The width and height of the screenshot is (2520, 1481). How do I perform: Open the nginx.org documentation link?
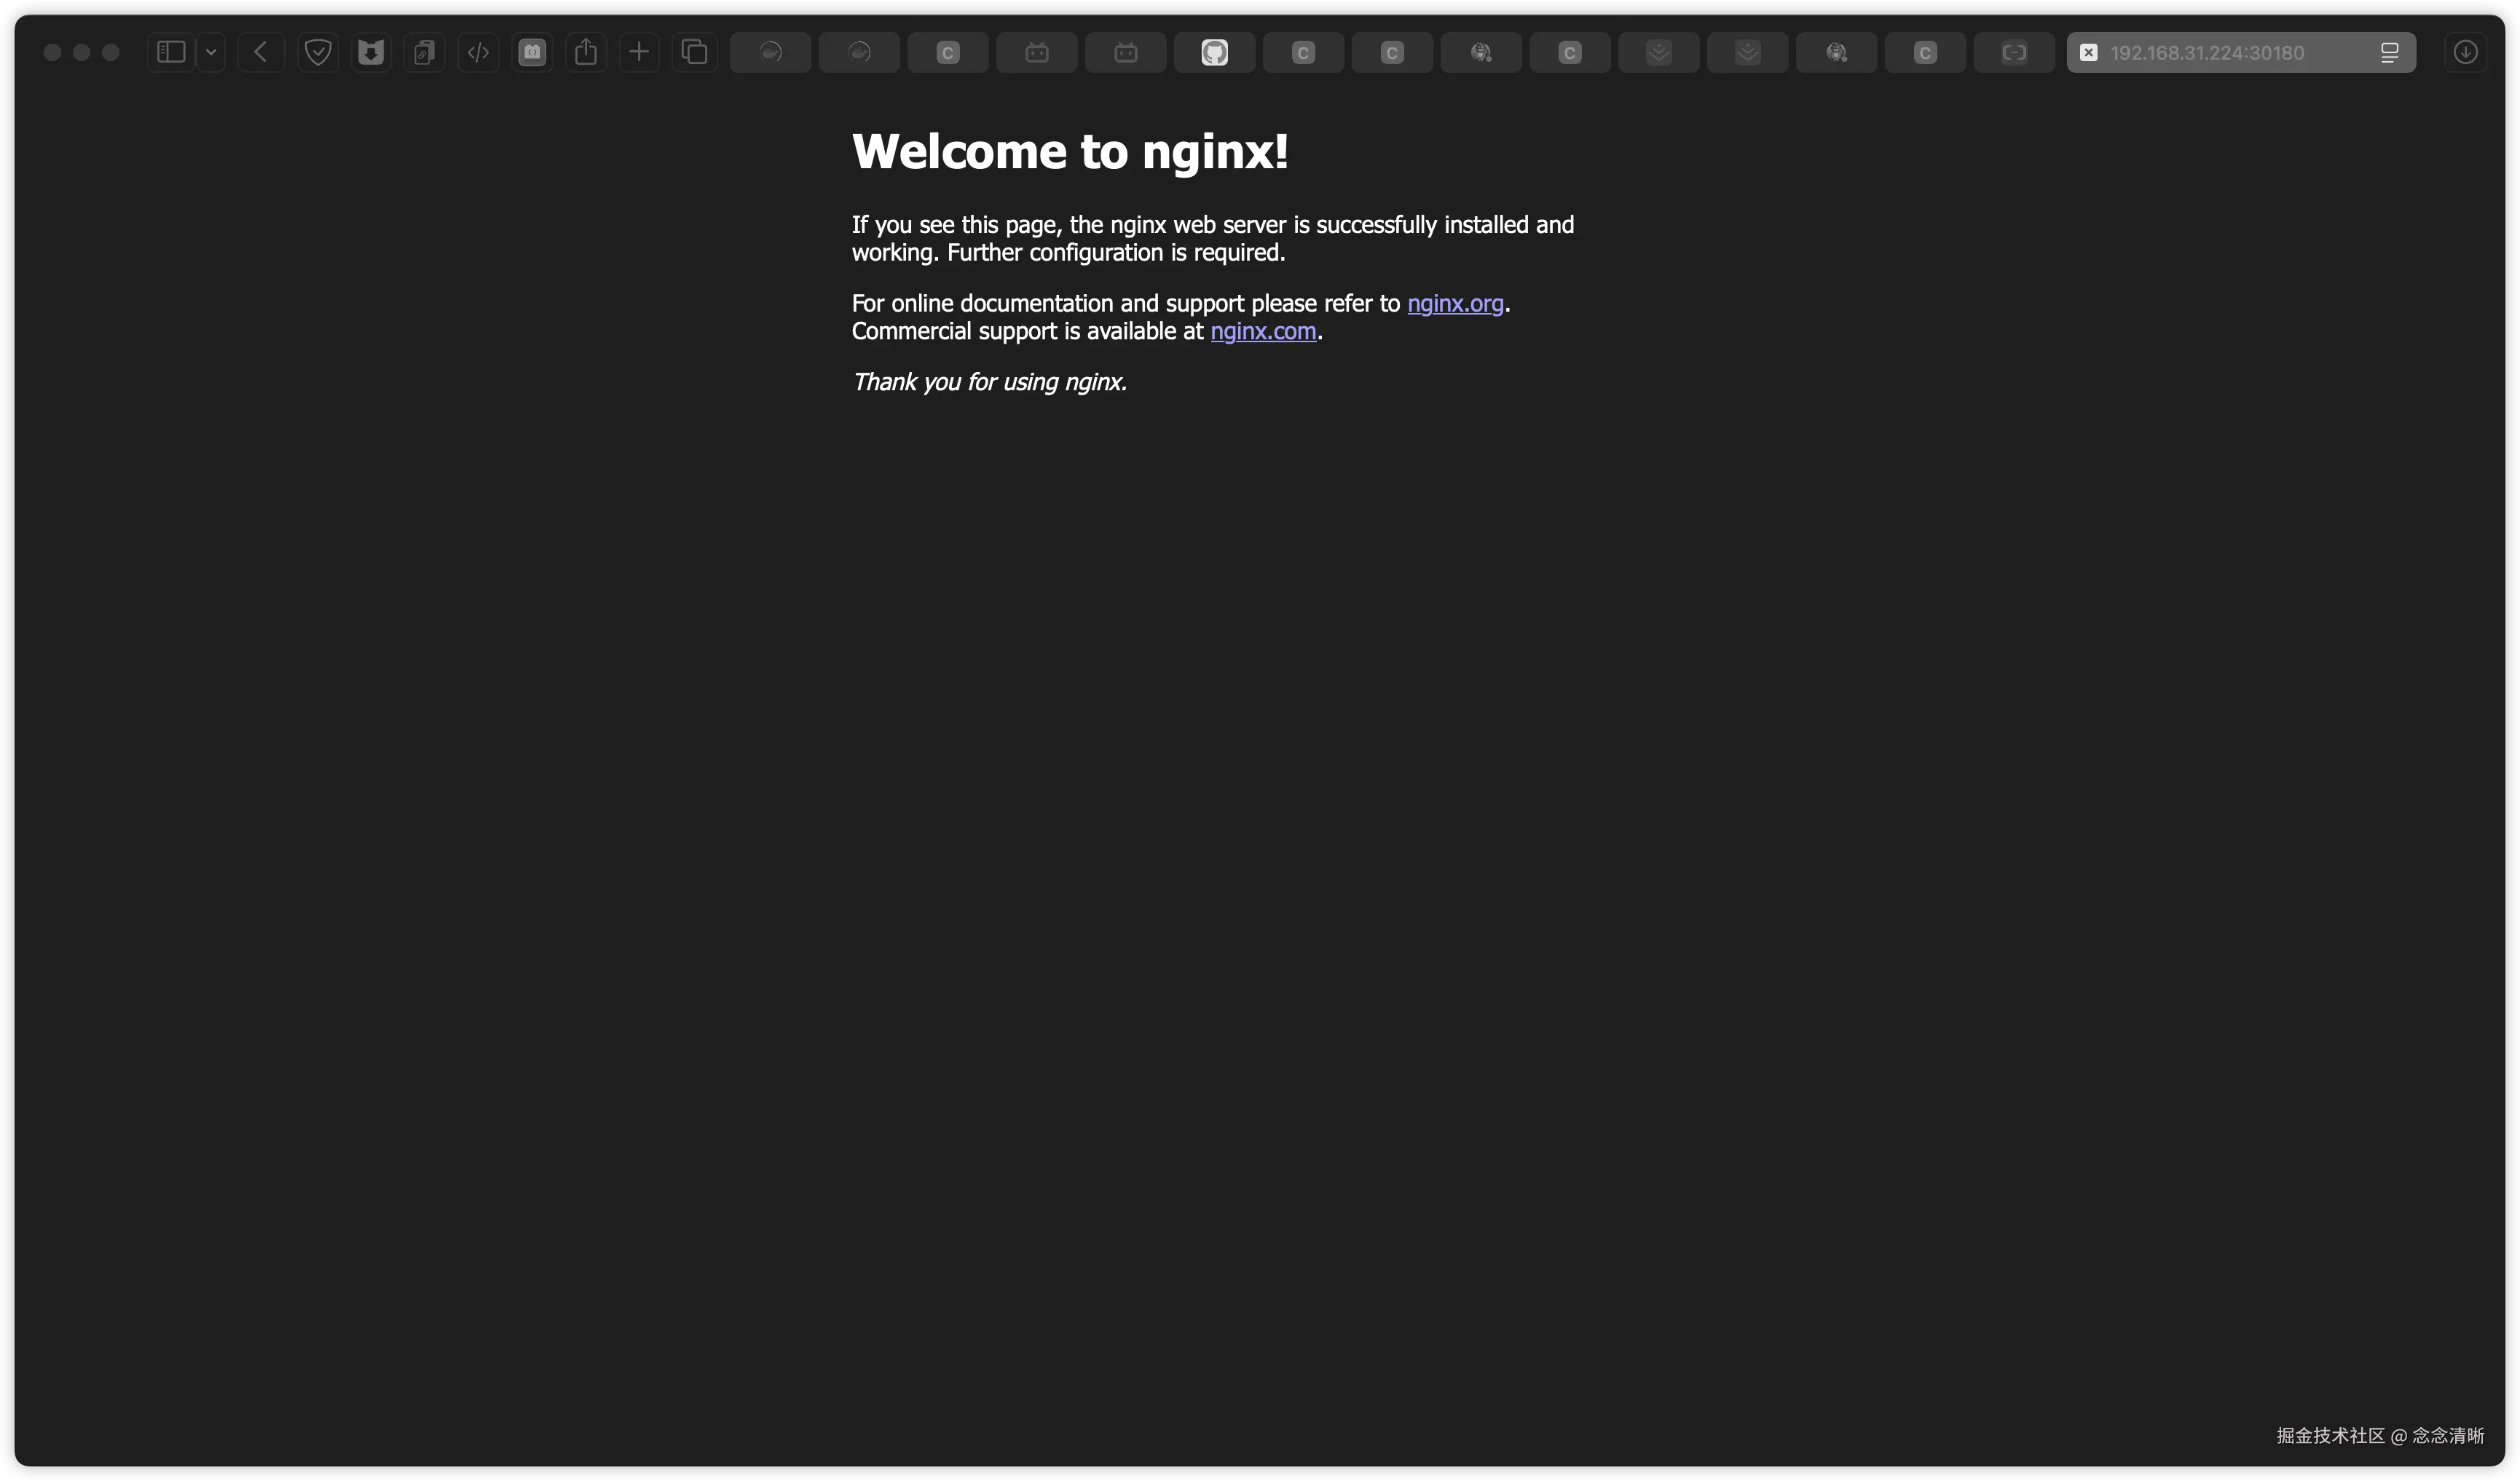[x=1455, y=303]
